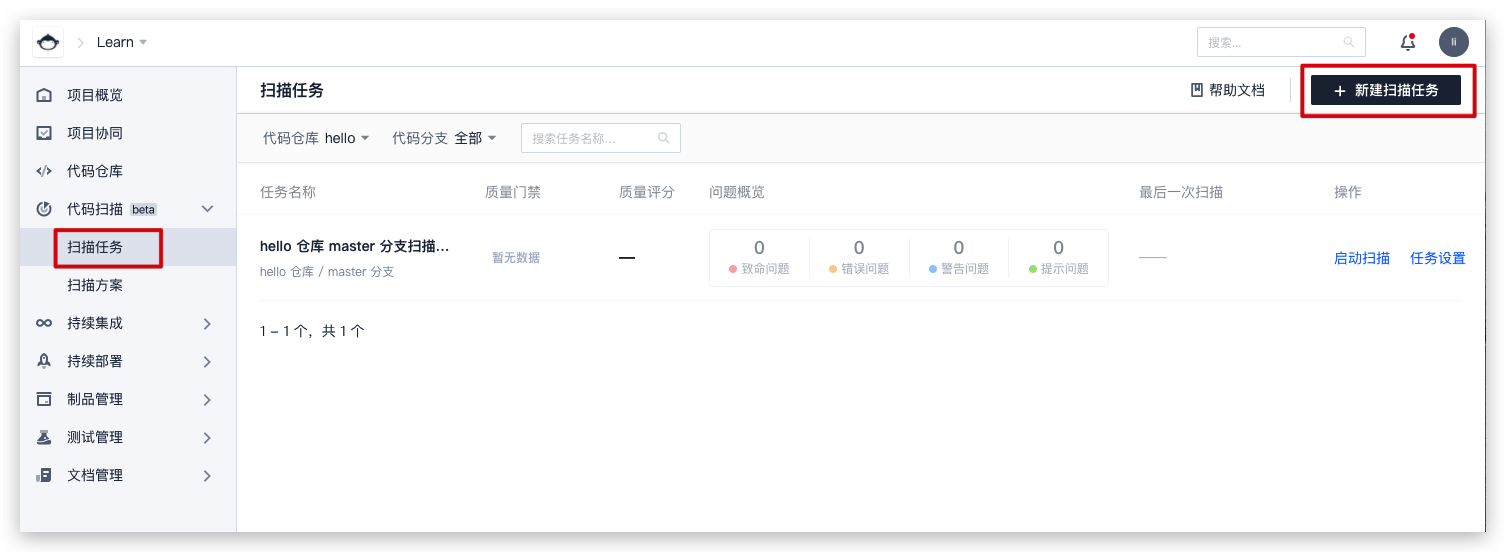This screenshot has width=1506, height=552.
Task: Click the 质量评分 column header
Action: coord(647,192)
